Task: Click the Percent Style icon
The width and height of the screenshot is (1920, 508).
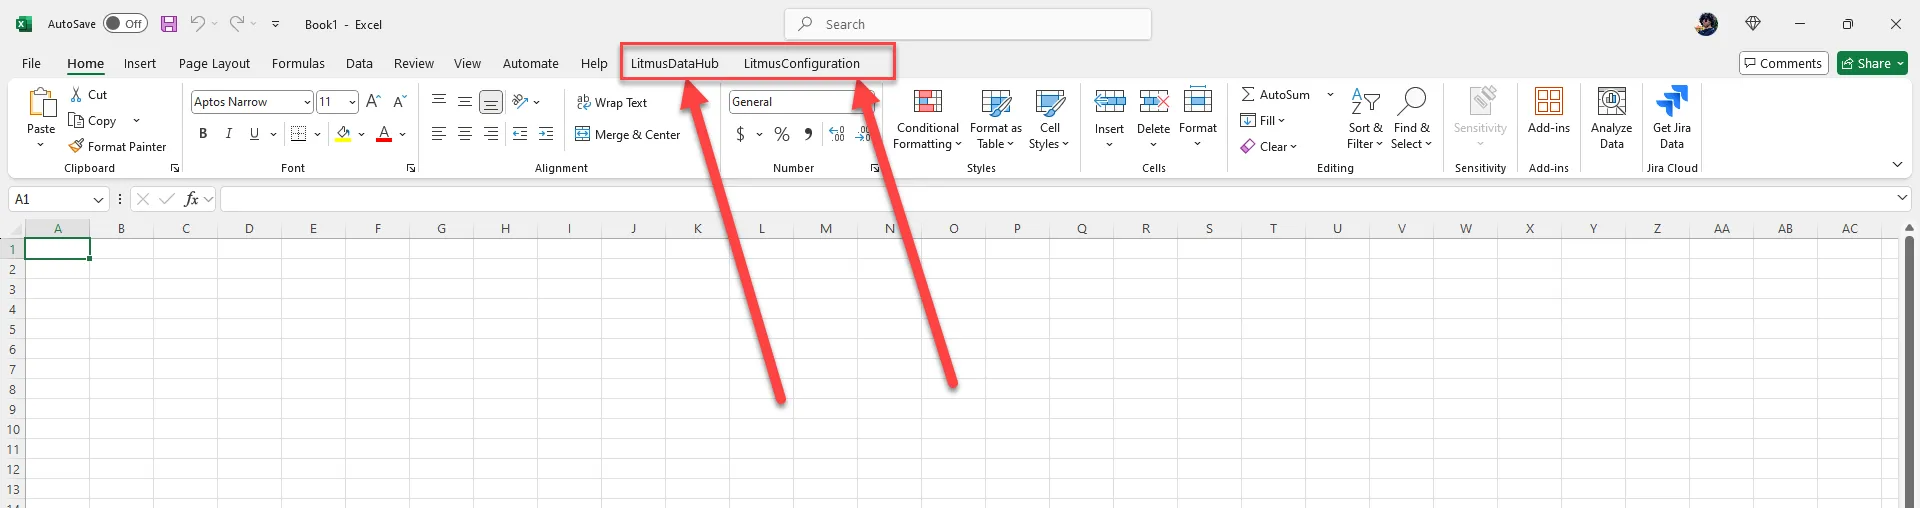Action: [x=782, y=134]
